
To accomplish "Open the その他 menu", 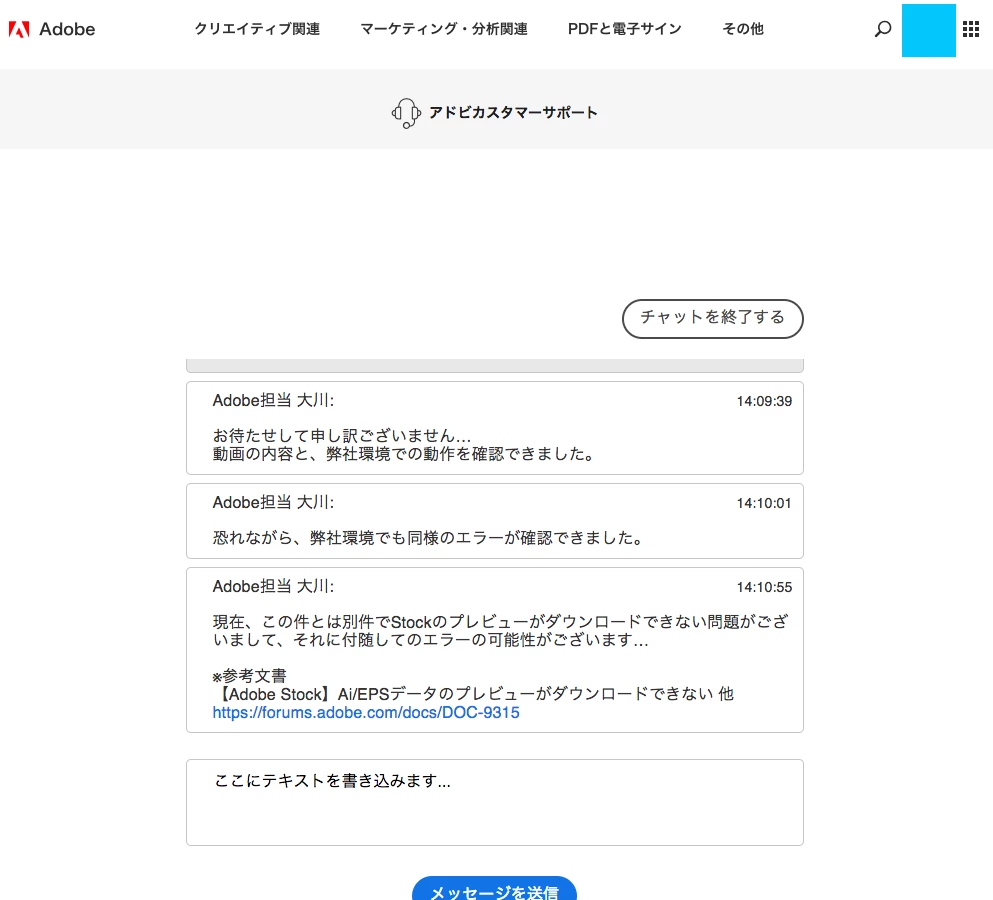I will pos(743,29).
